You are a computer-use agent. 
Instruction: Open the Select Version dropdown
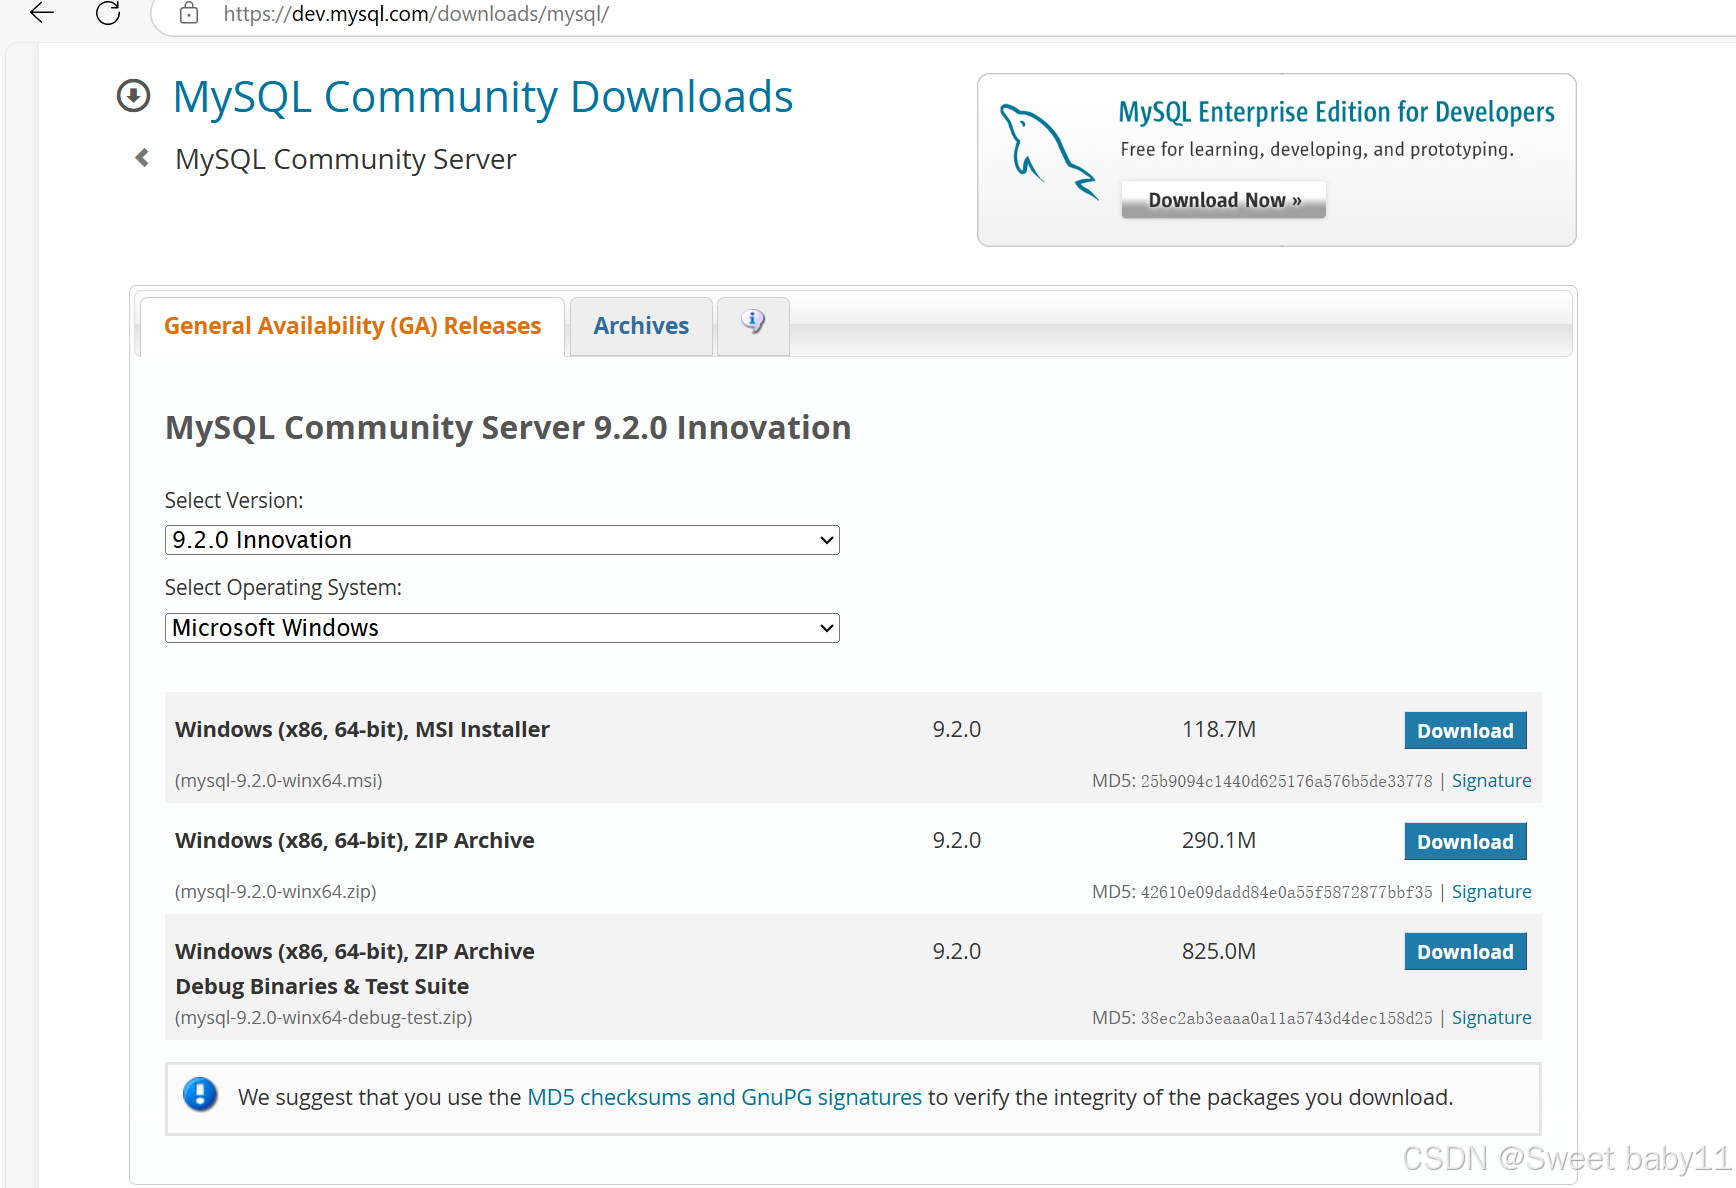pos(502,540)
